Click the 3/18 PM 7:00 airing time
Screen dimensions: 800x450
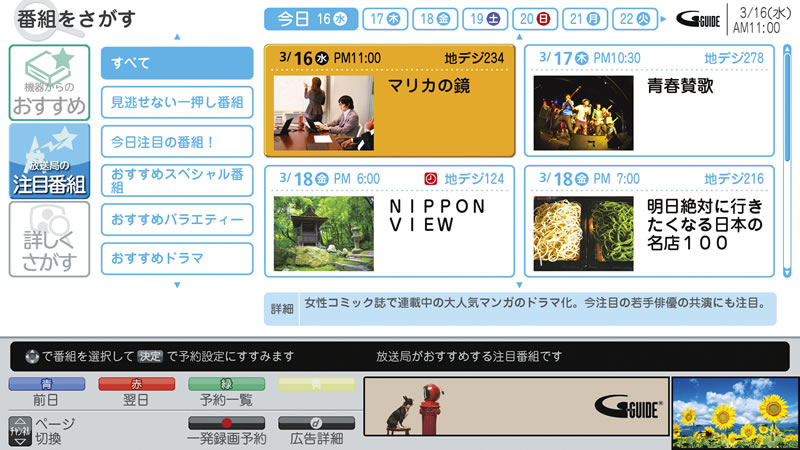[x=589, y=179]
